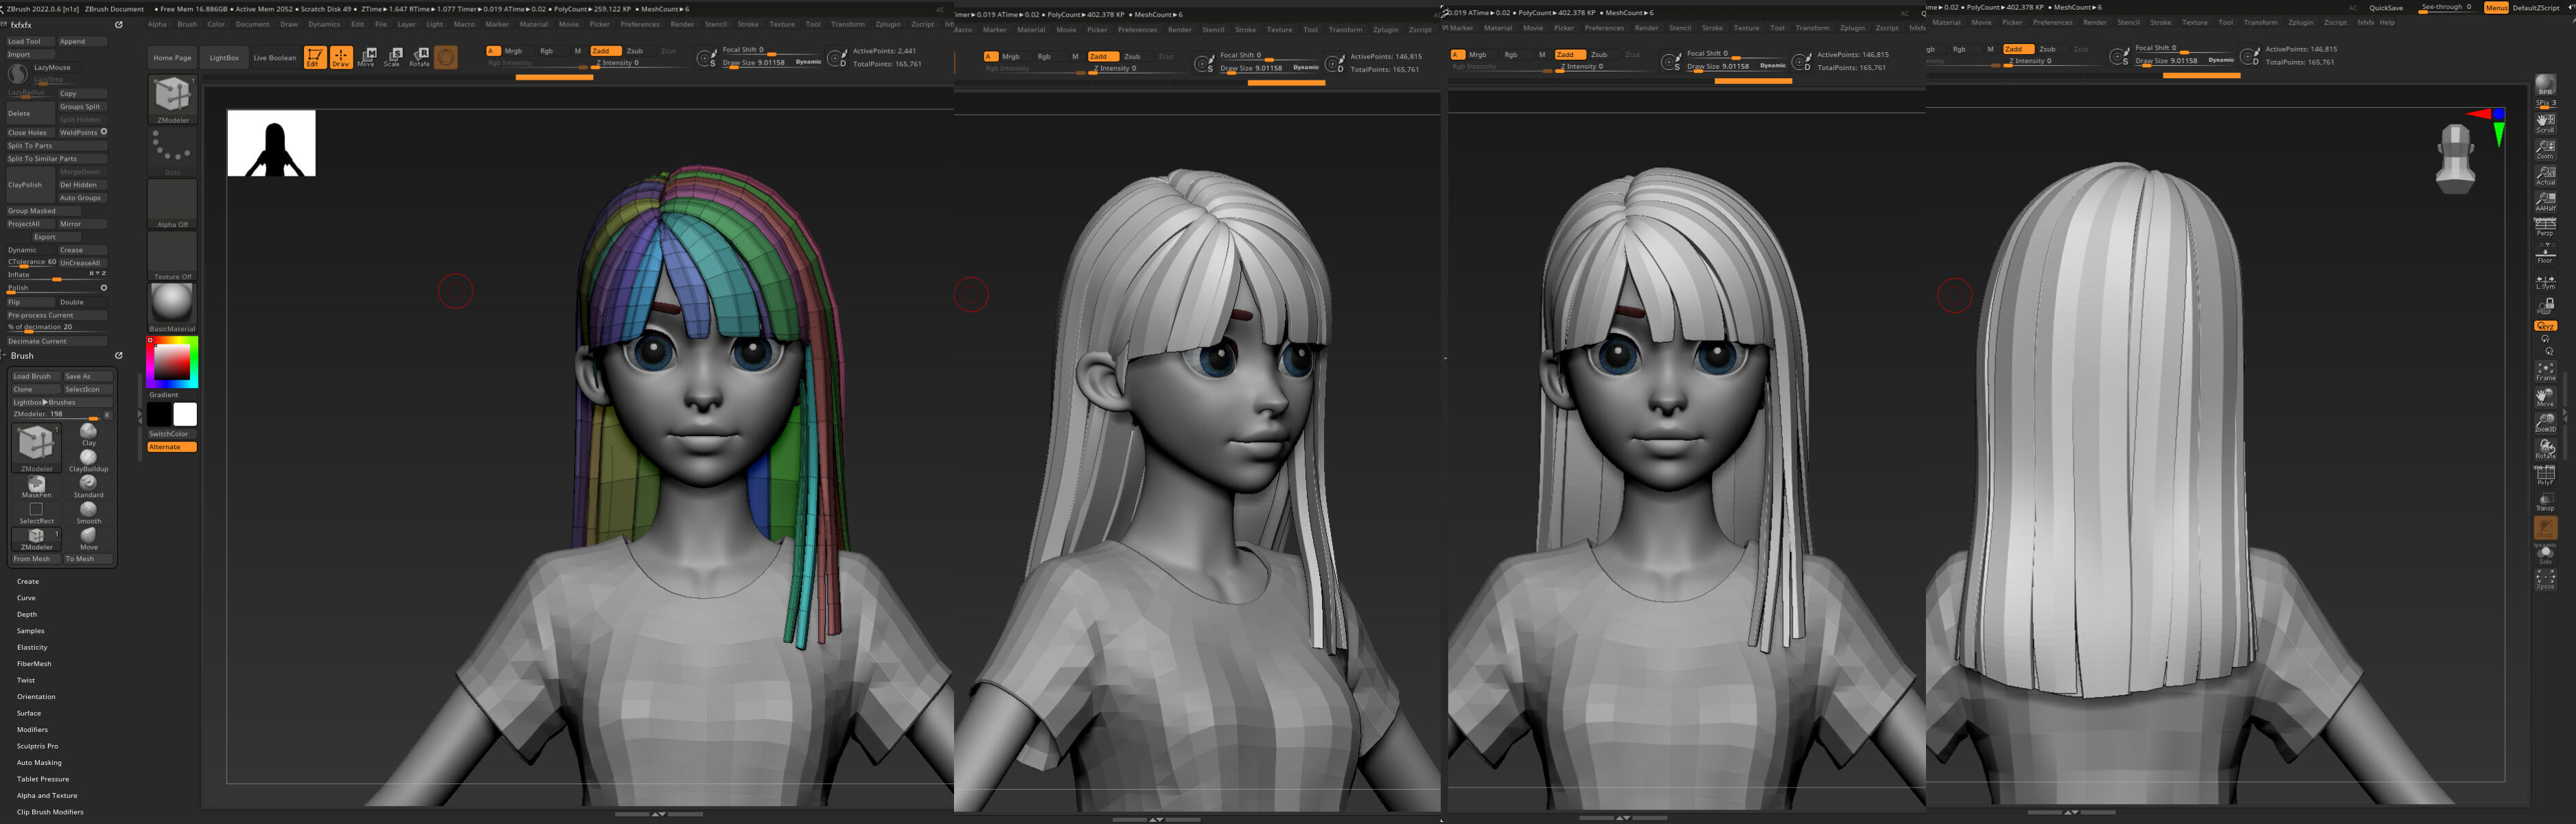Pick the SelectRect brush
2576x824 pixels.
point(36,513)
